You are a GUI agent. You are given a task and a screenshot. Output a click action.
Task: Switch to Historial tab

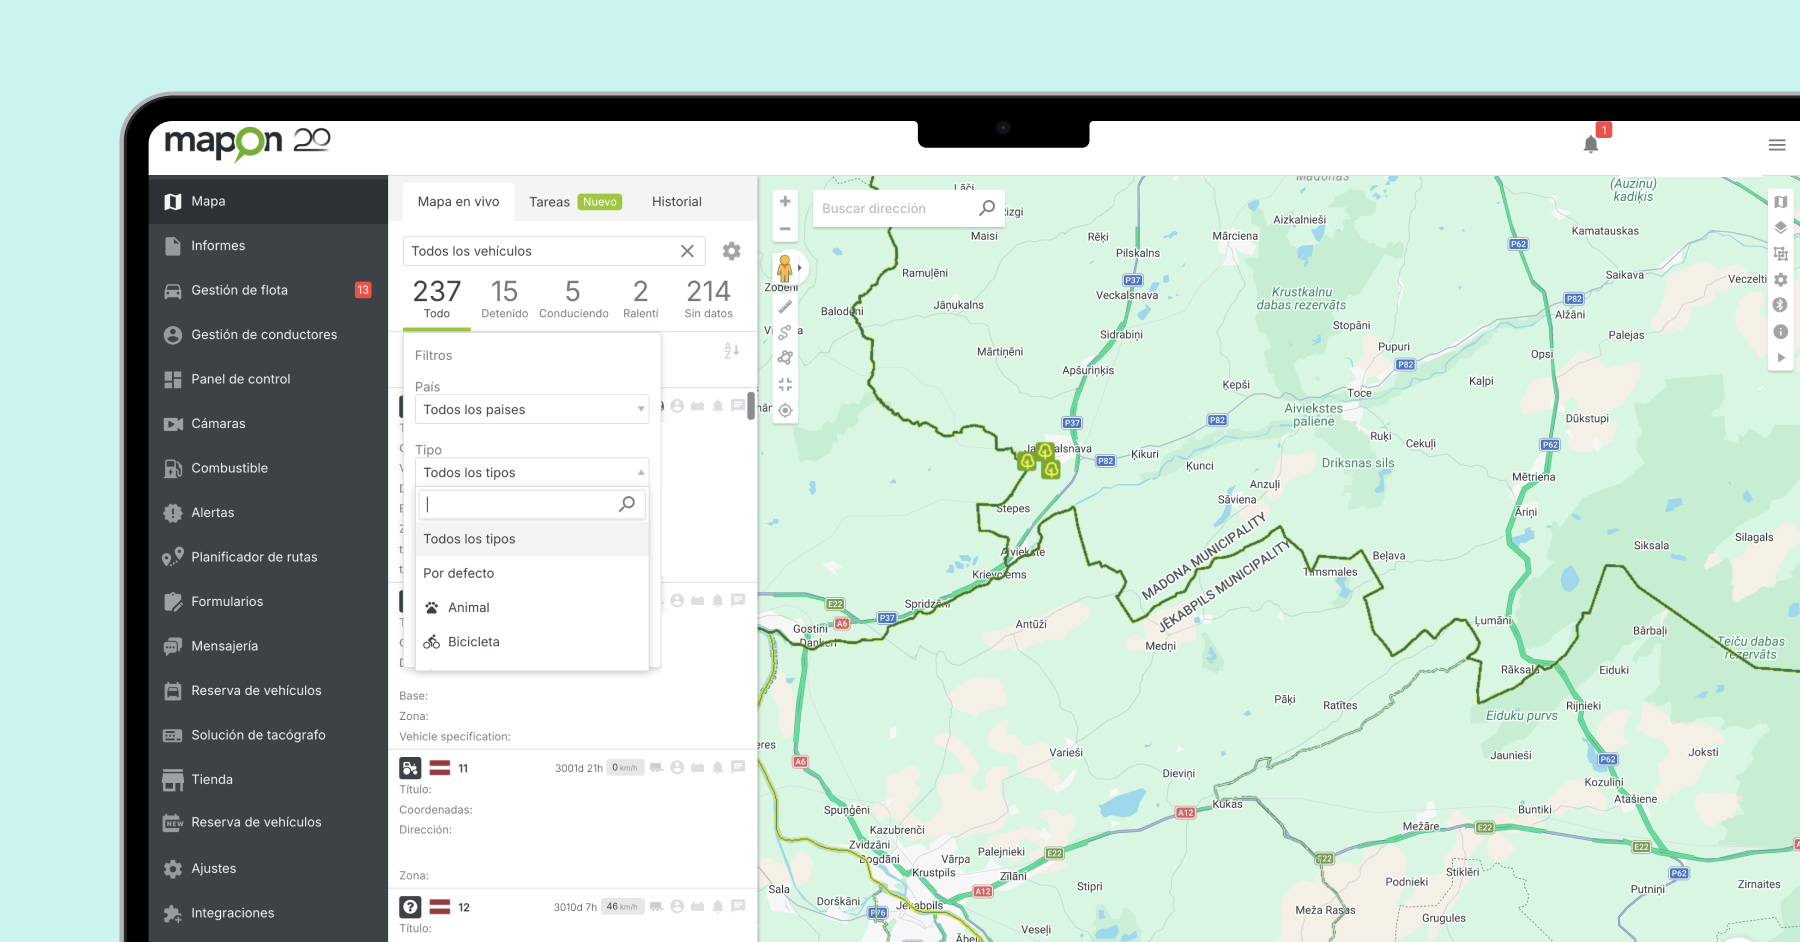coord(677,201)
